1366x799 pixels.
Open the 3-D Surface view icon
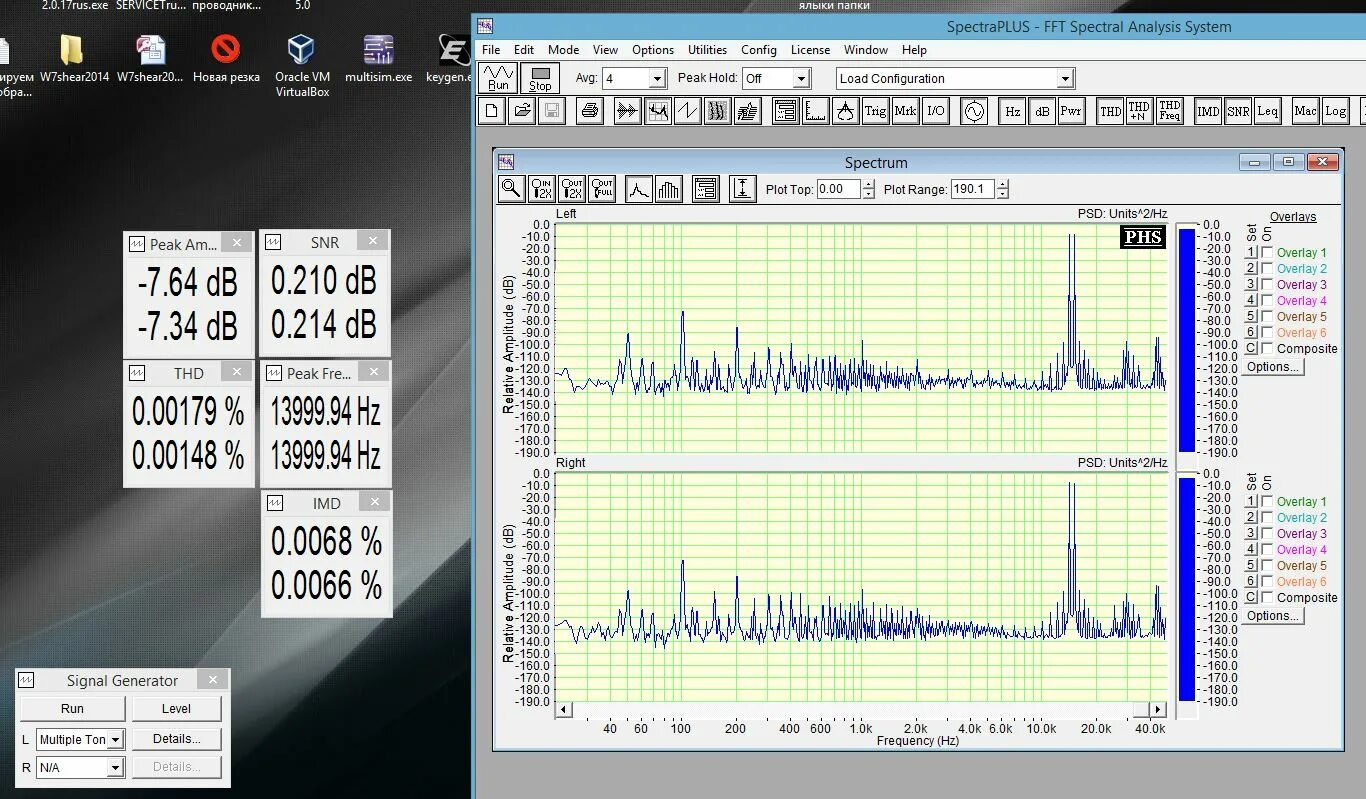click(x=747, y=111)
